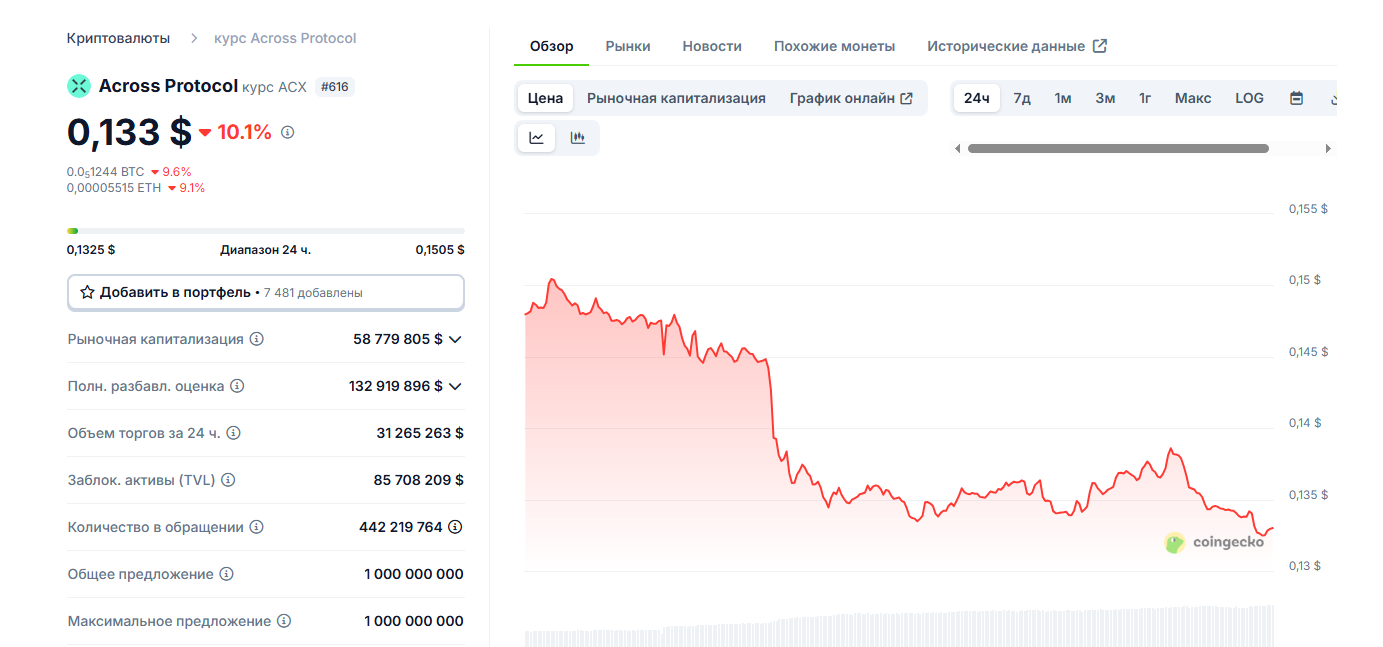Expand the Рыночная капитализация row chevron
The image size is (1383, 647).
coord(455,339)
